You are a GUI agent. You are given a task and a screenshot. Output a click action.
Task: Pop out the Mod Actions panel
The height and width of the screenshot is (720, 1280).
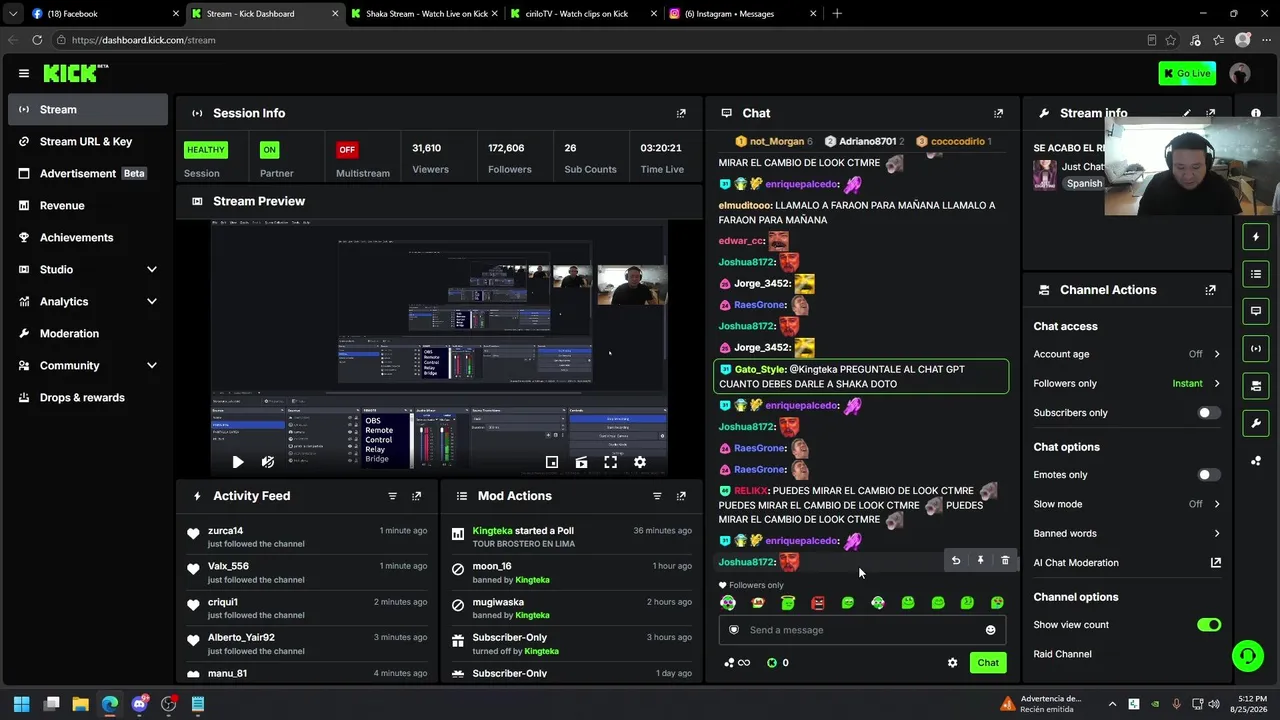(681, 496)
